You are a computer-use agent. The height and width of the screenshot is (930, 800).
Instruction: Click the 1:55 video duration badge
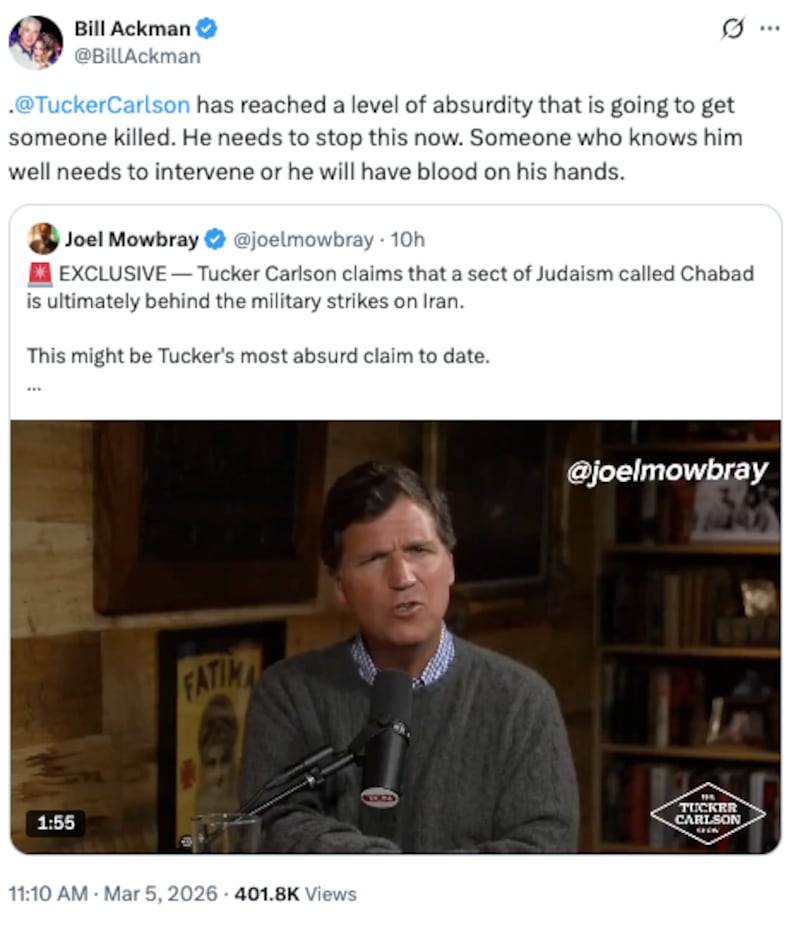[x=55, y=823]
